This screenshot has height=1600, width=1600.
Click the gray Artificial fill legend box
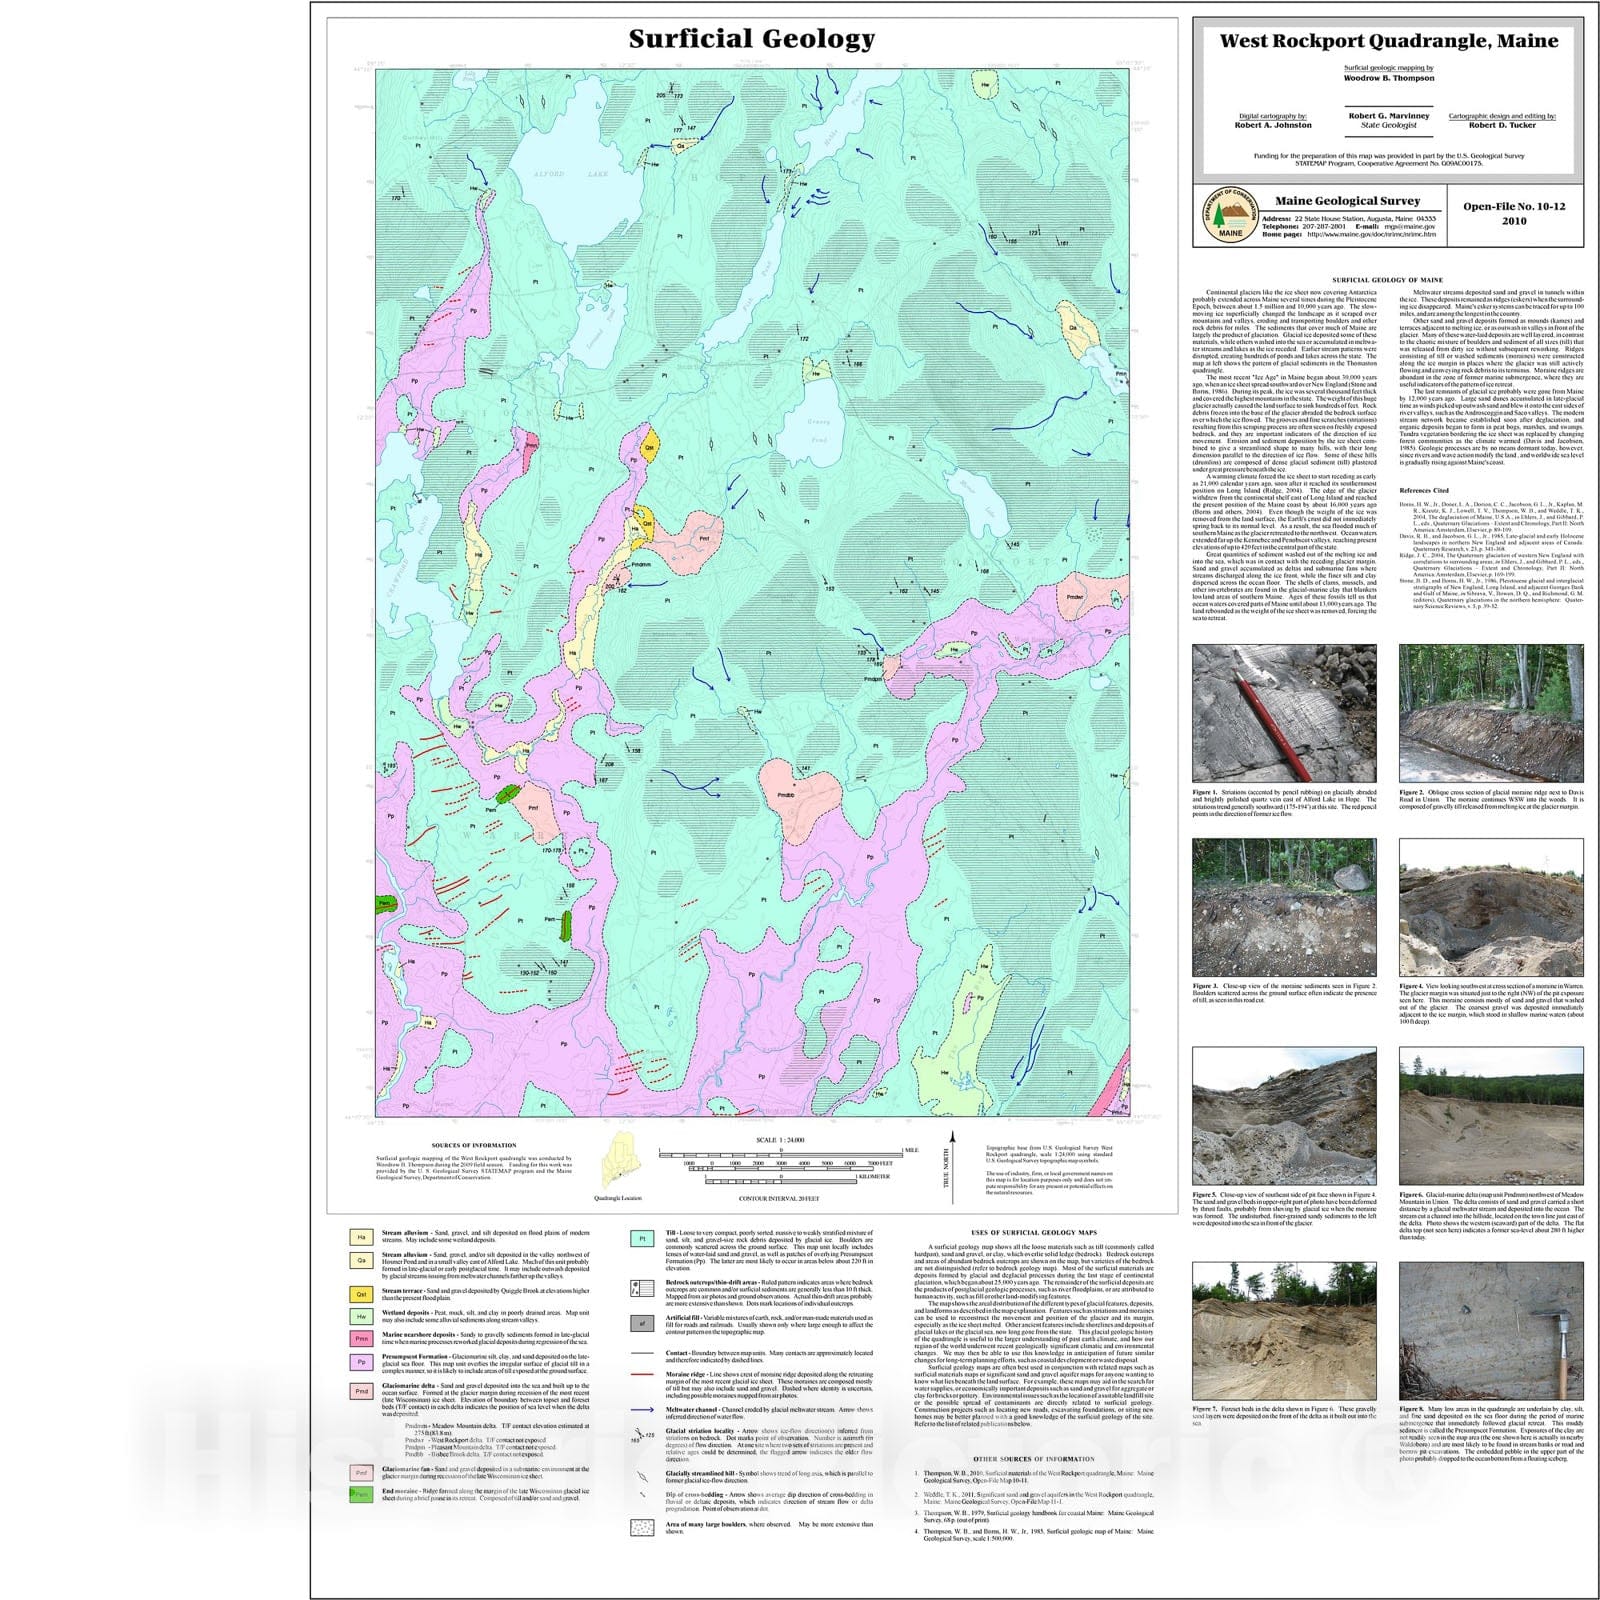pos(642,1323)
